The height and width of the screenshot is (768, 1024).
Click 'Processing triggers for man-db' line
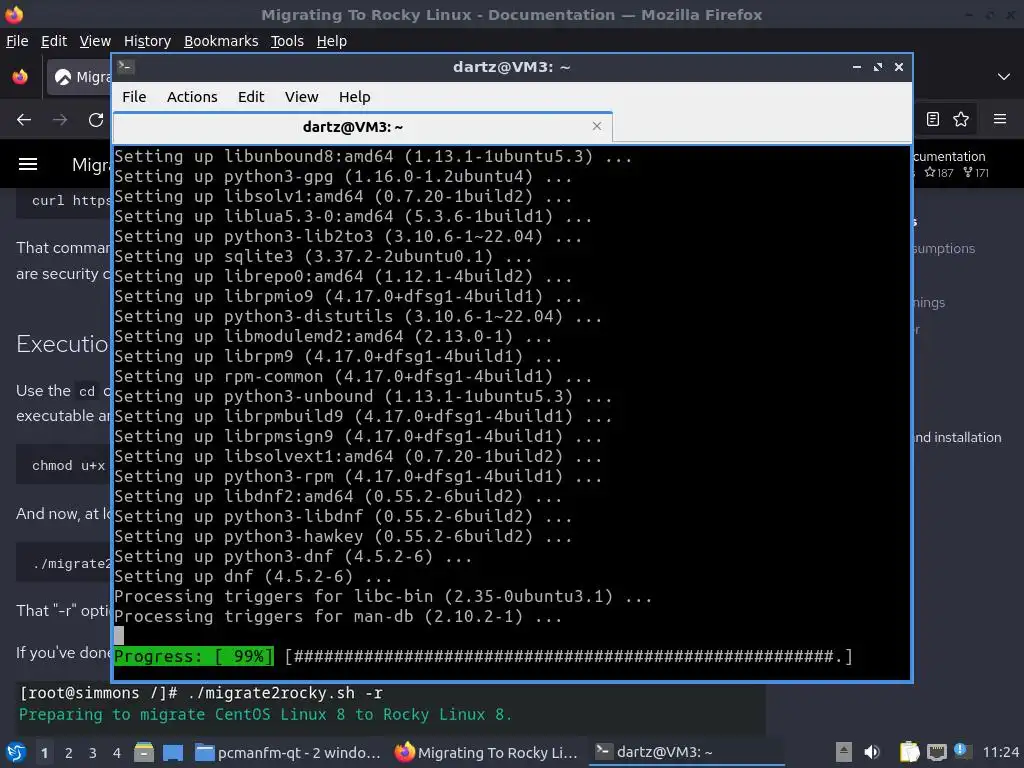(x=338, y=616)
